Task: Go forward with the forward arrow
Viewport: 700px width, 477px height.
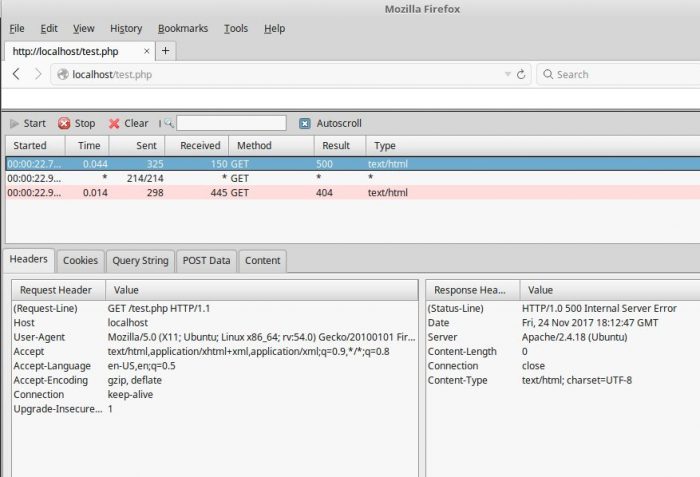Action: [x=38, y=74]
